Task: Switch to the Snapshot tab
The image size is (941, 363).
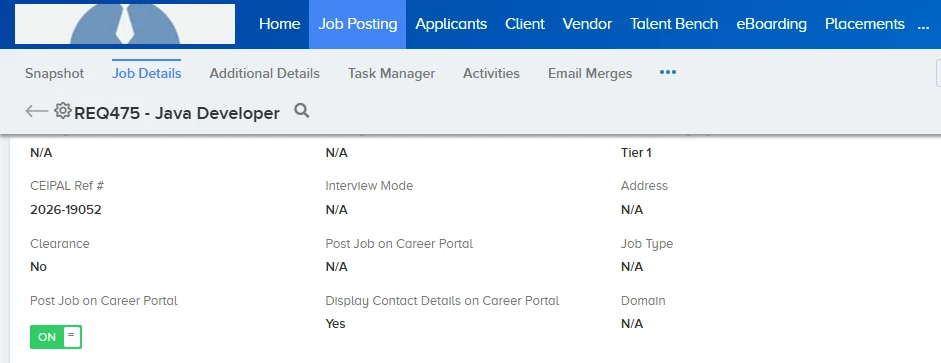Action: [55, 73]
